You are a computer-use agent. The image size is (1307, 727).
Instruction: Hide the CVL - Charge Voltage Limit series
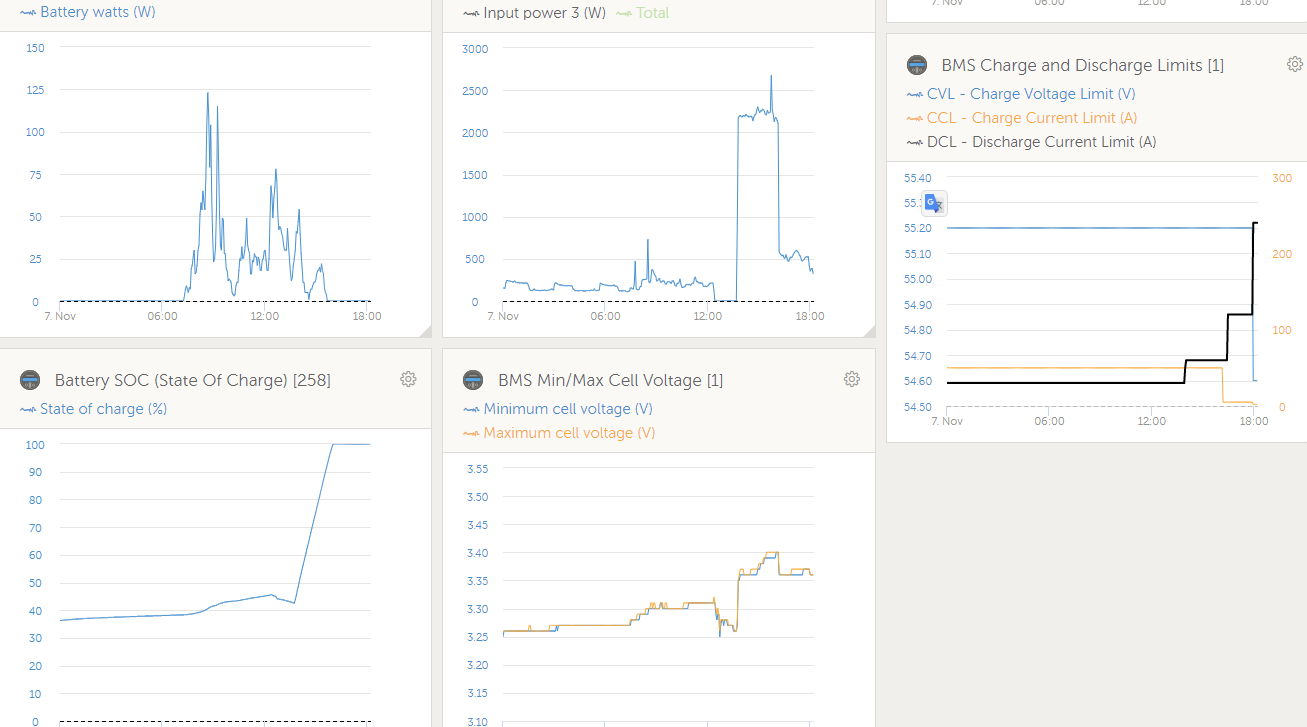1030,94
